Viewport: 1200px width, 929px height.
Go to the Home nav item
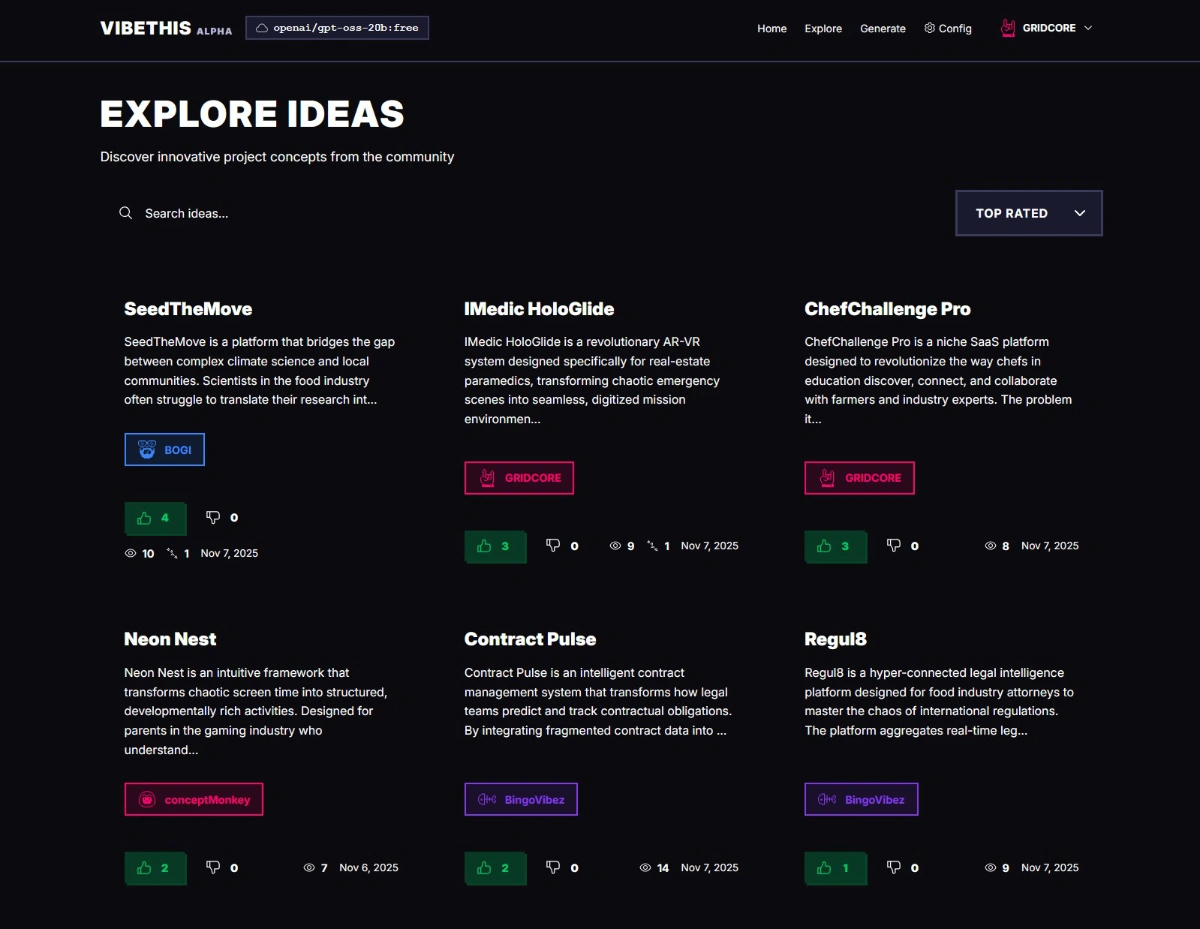[x=771, y=29]
